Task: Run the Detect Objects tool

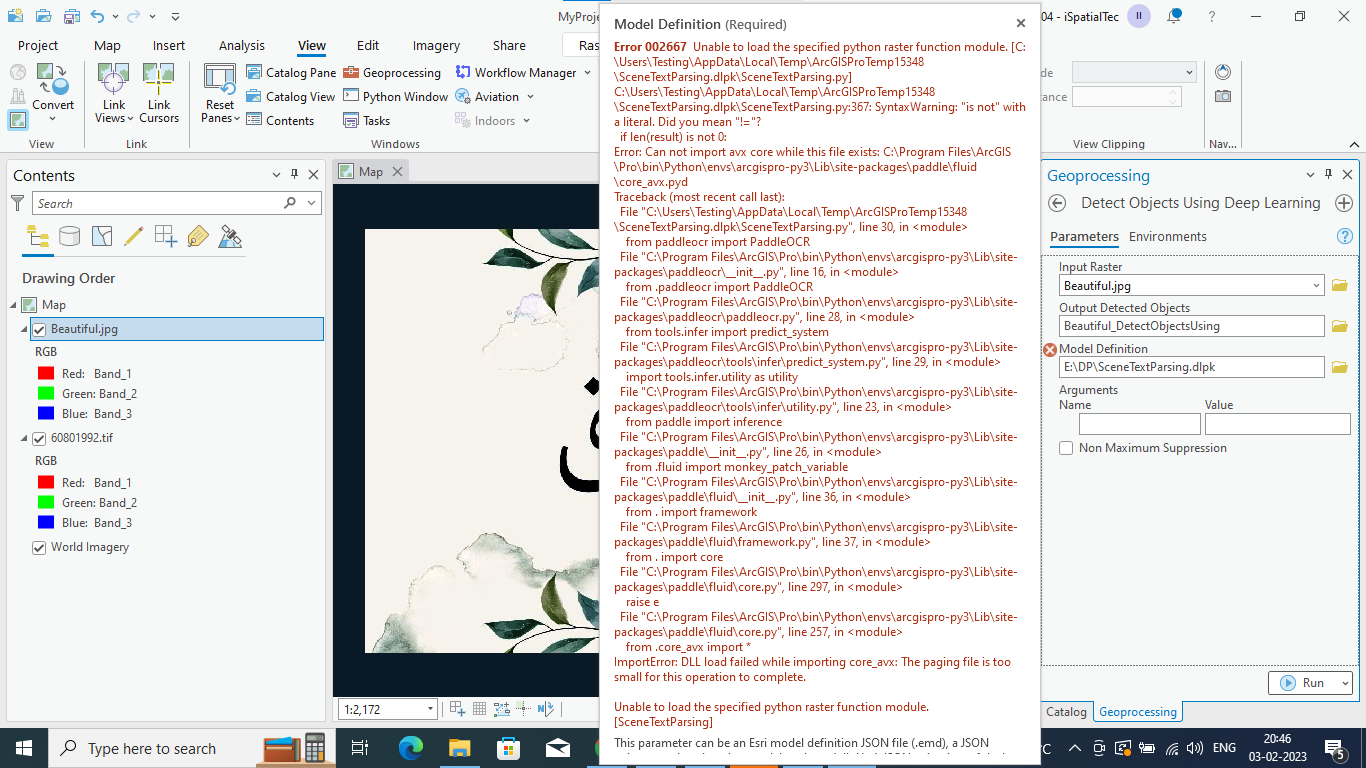Action: pyautogui.click(x=1302, y=683)
